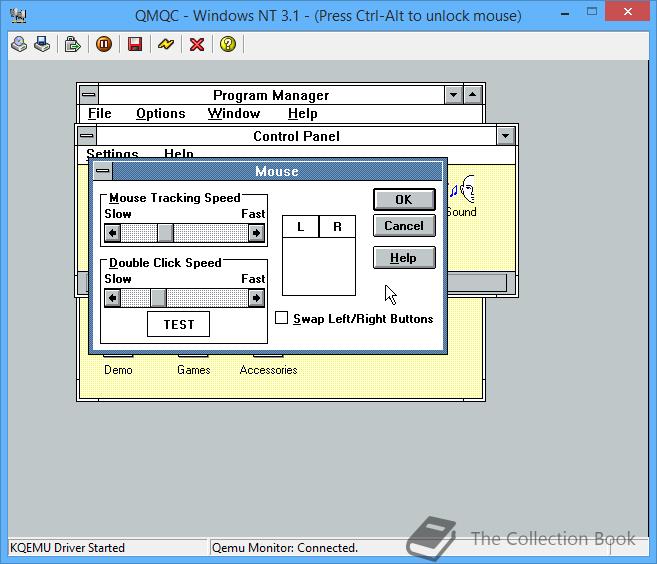Click the Double Click Speed slider thumb

(x=158, y=298)
